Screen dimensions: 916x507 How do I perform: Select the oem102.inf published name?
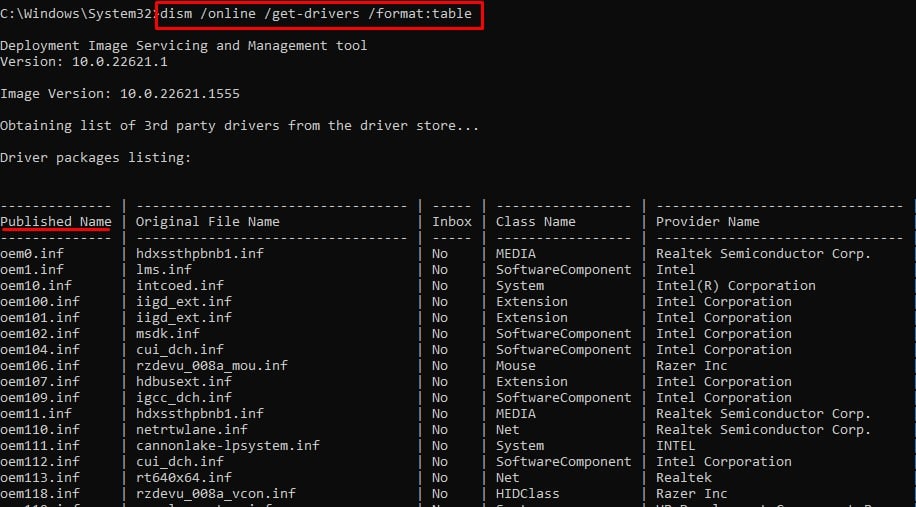(40, 334)
